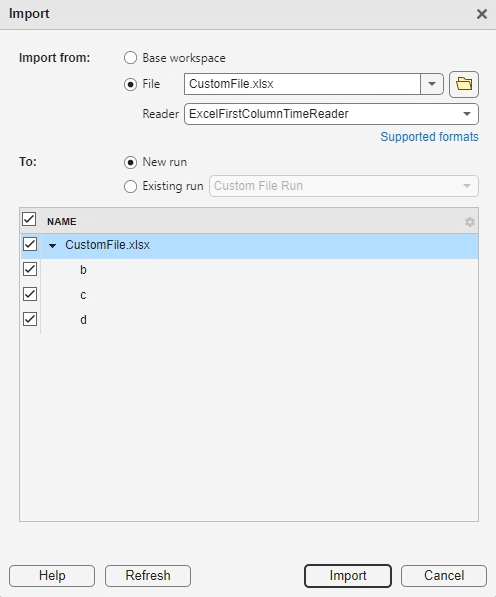
Task: Open the Supported formats link
Action: coord(429,137)
